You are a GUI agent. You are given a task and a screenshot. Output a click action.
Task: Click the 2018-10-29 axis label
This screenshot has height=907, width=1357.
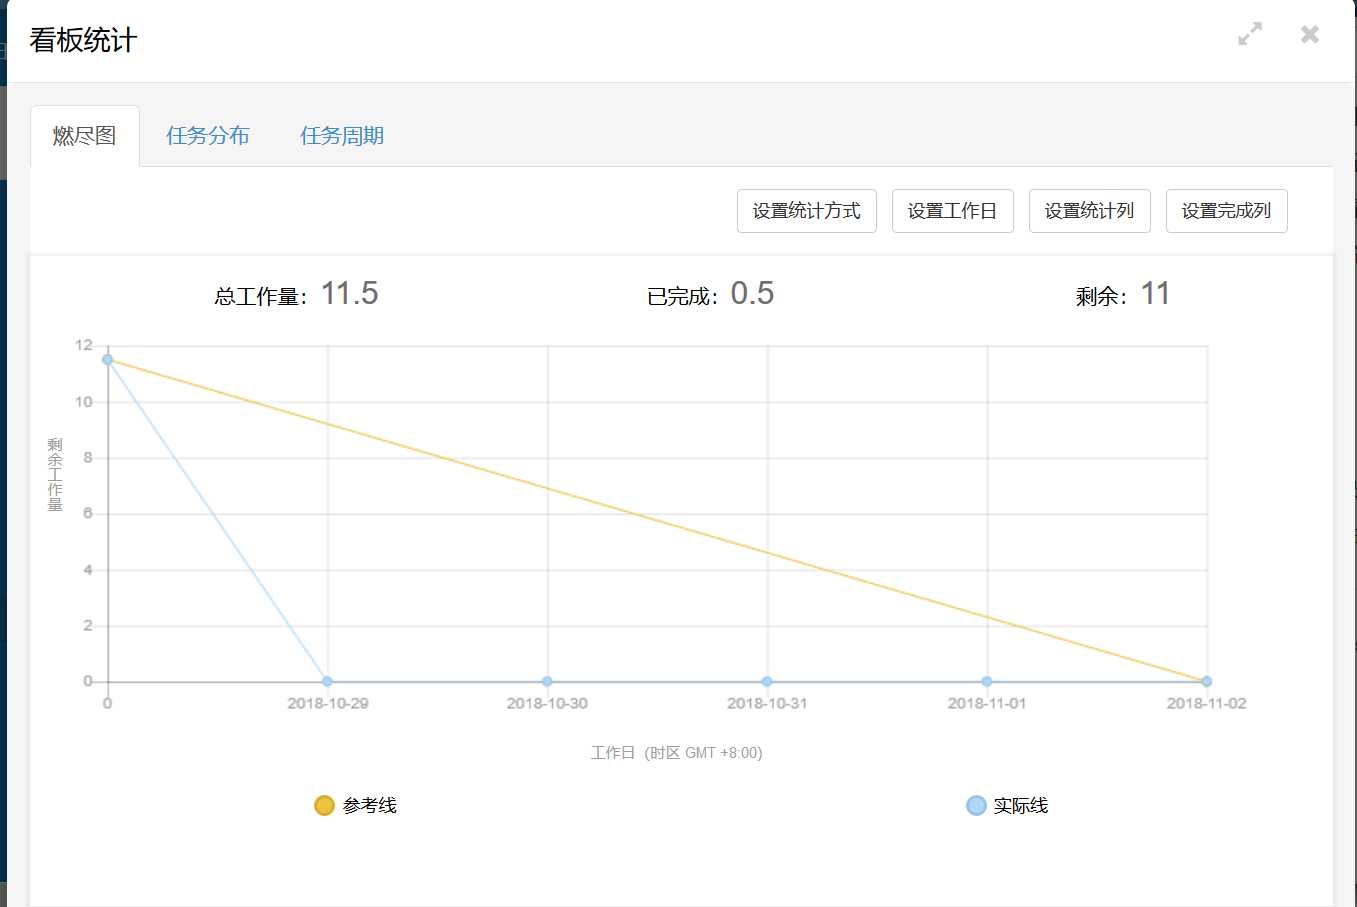coord(328,704)
